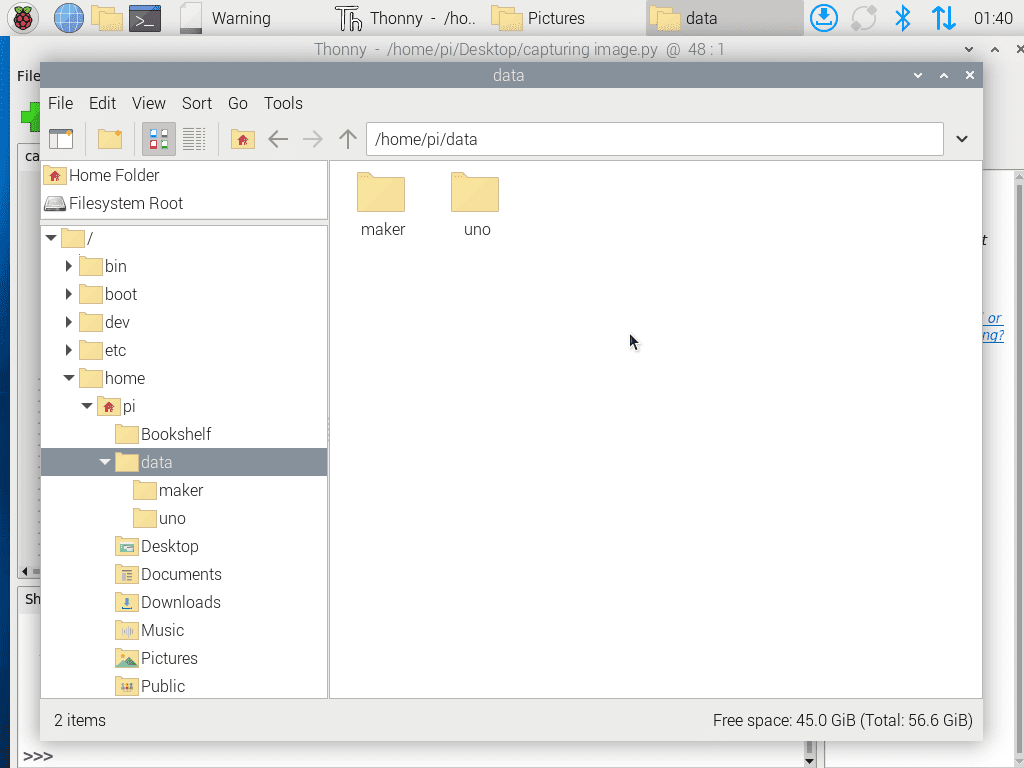
Task: Select the maker folder
Action: [x=381, y=193]
